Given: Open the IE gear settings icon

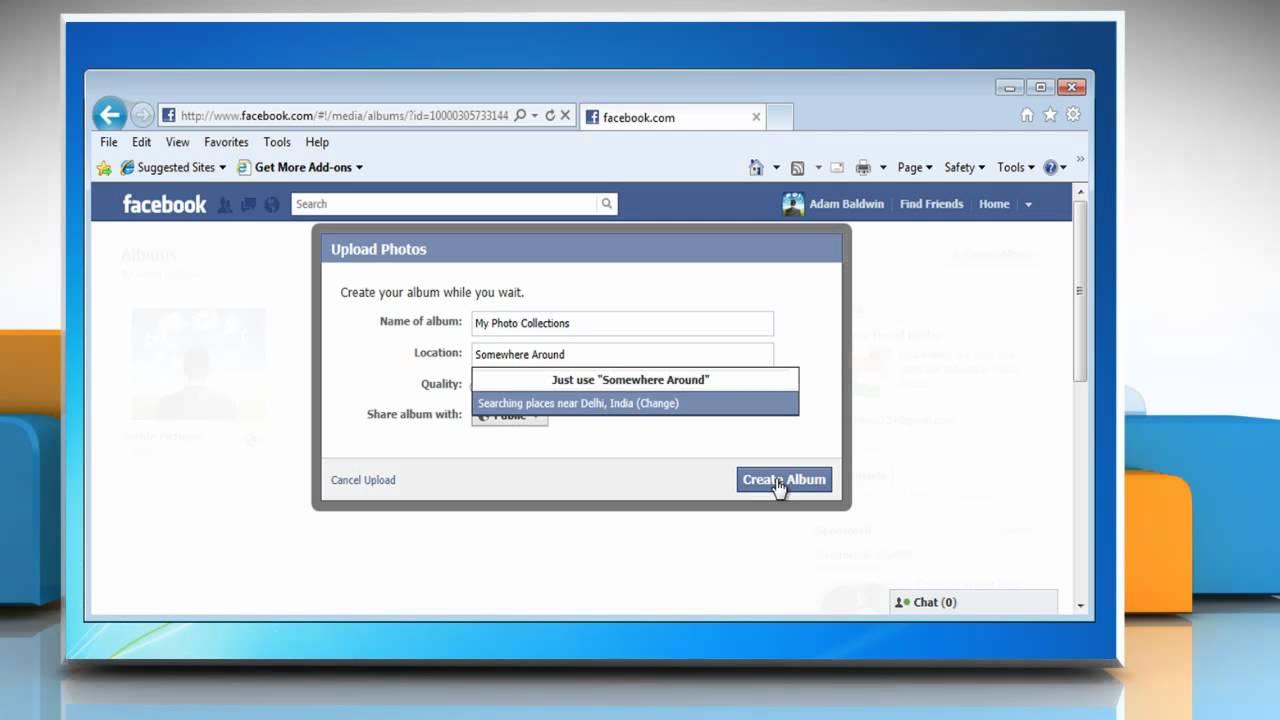Looking at the screenshot, I should point(1073,115).
